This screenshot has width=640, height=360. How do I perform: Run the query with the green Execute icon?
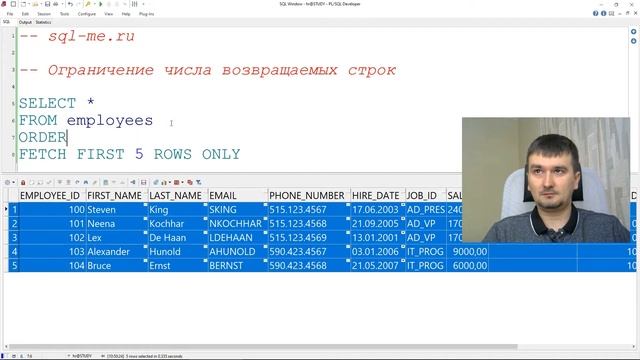tap(100, 4)
